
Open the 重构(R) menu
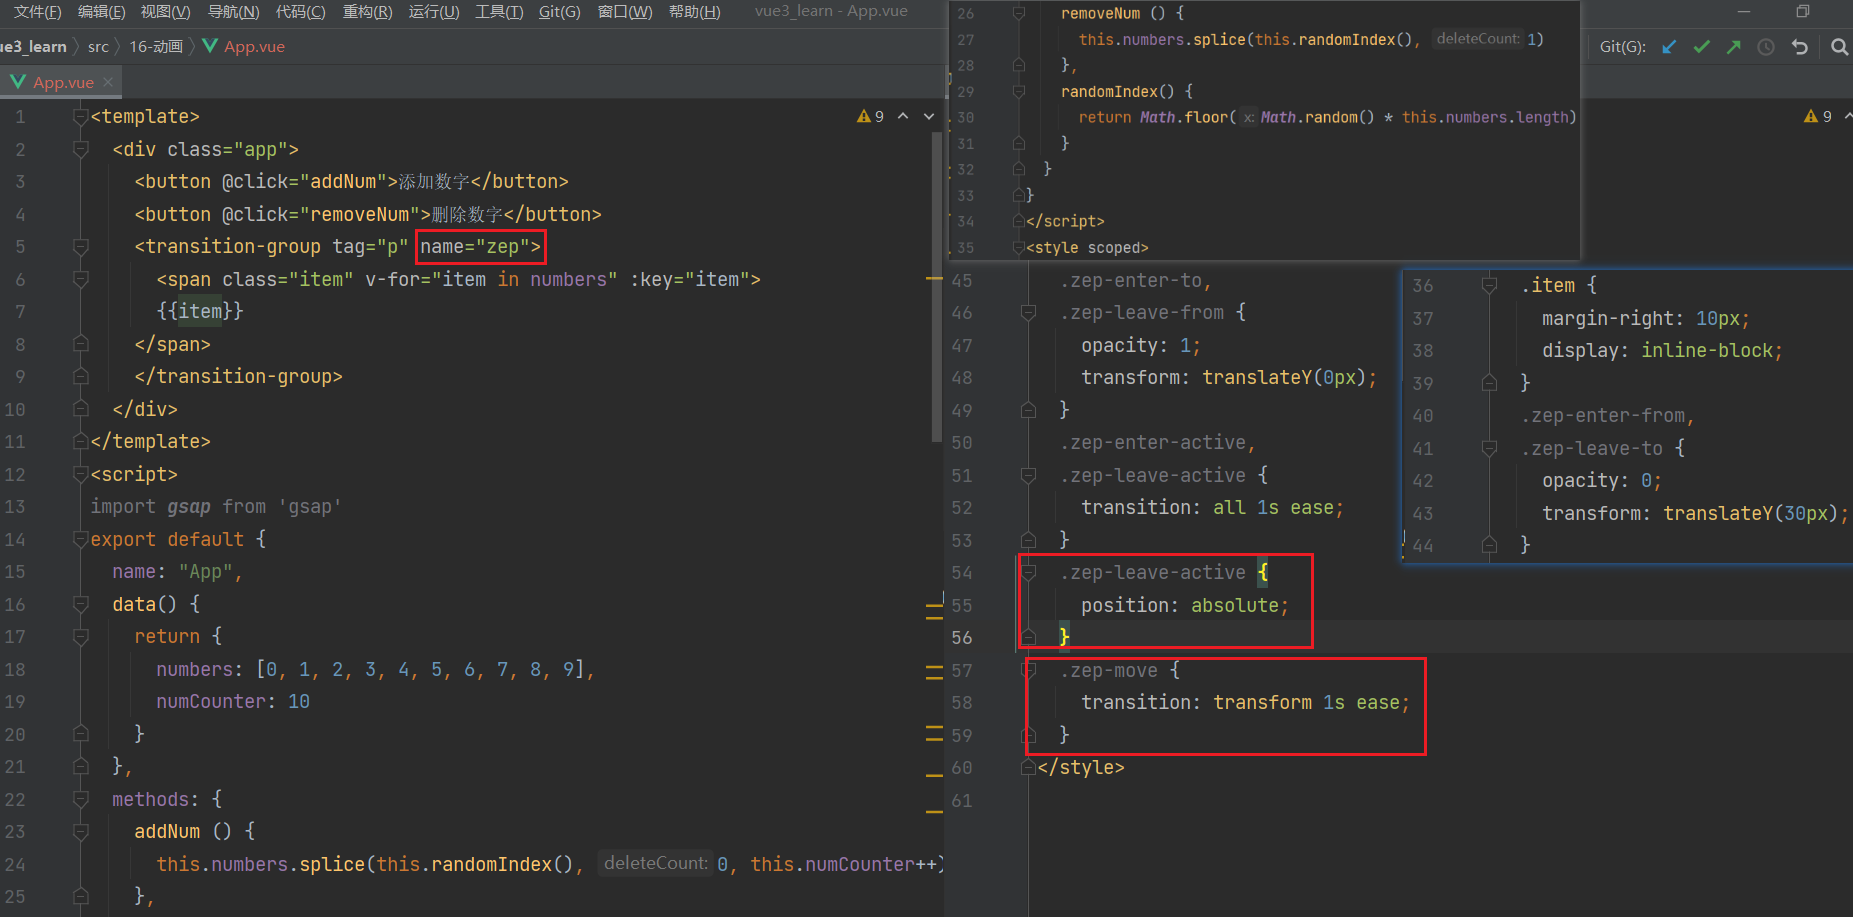[367, 11]
